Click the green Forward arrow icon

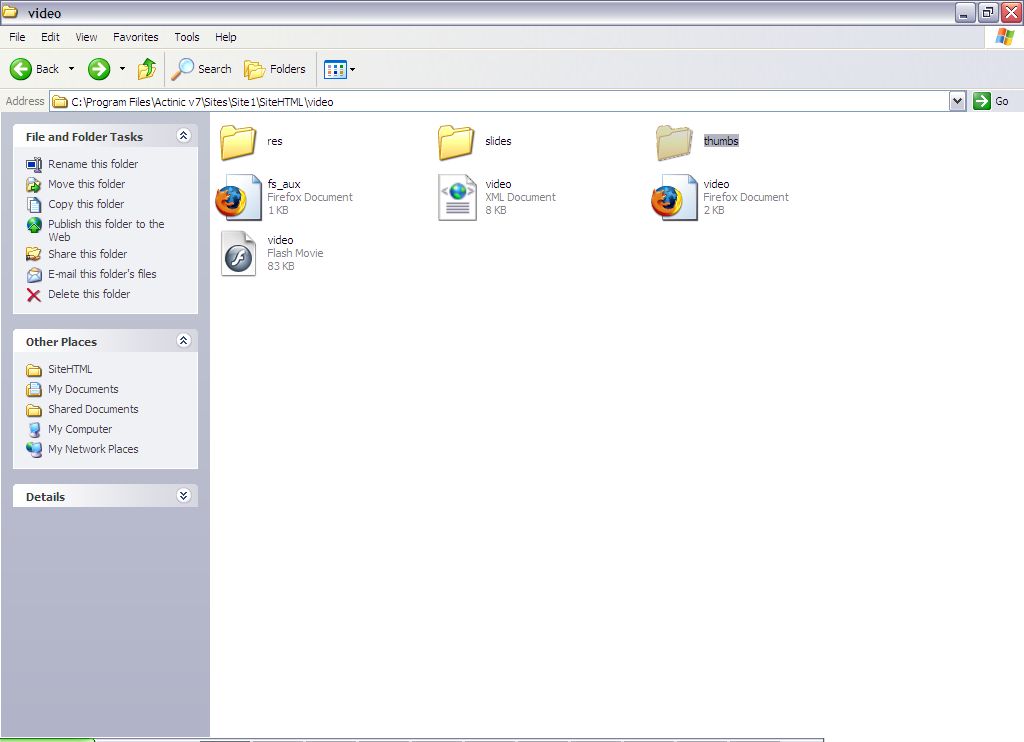99,69
